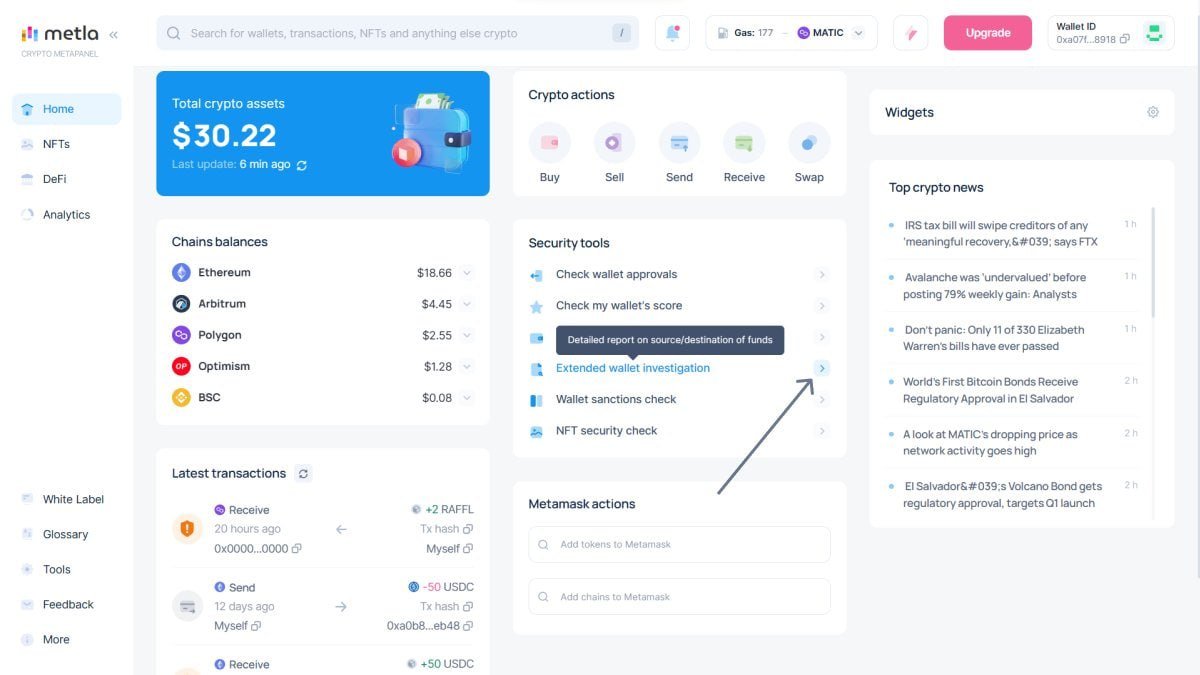Click the Upgrade button
This screenshot has width=1200, height=675.
[x=988, y=33]
